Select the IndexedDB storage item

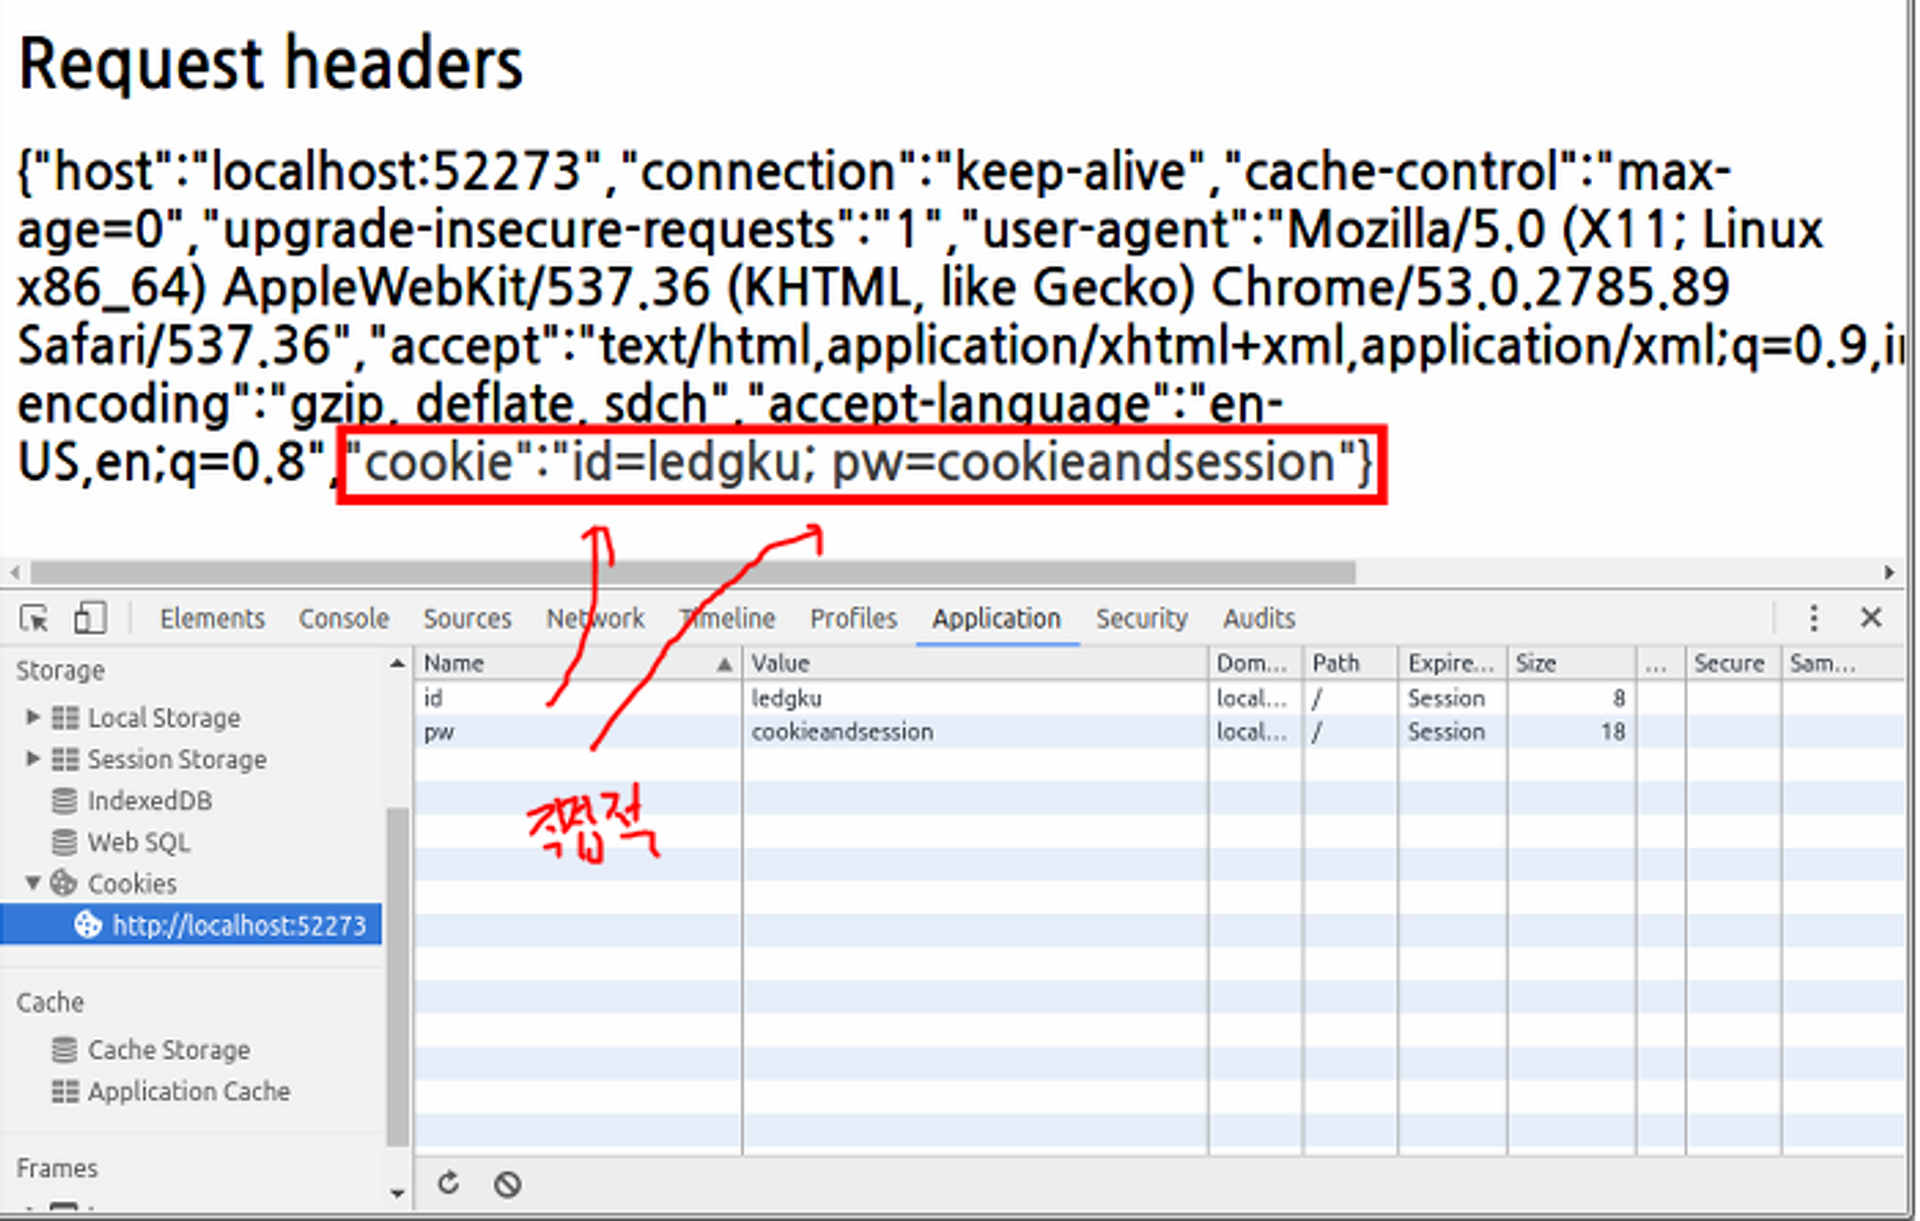pos(149,801)
